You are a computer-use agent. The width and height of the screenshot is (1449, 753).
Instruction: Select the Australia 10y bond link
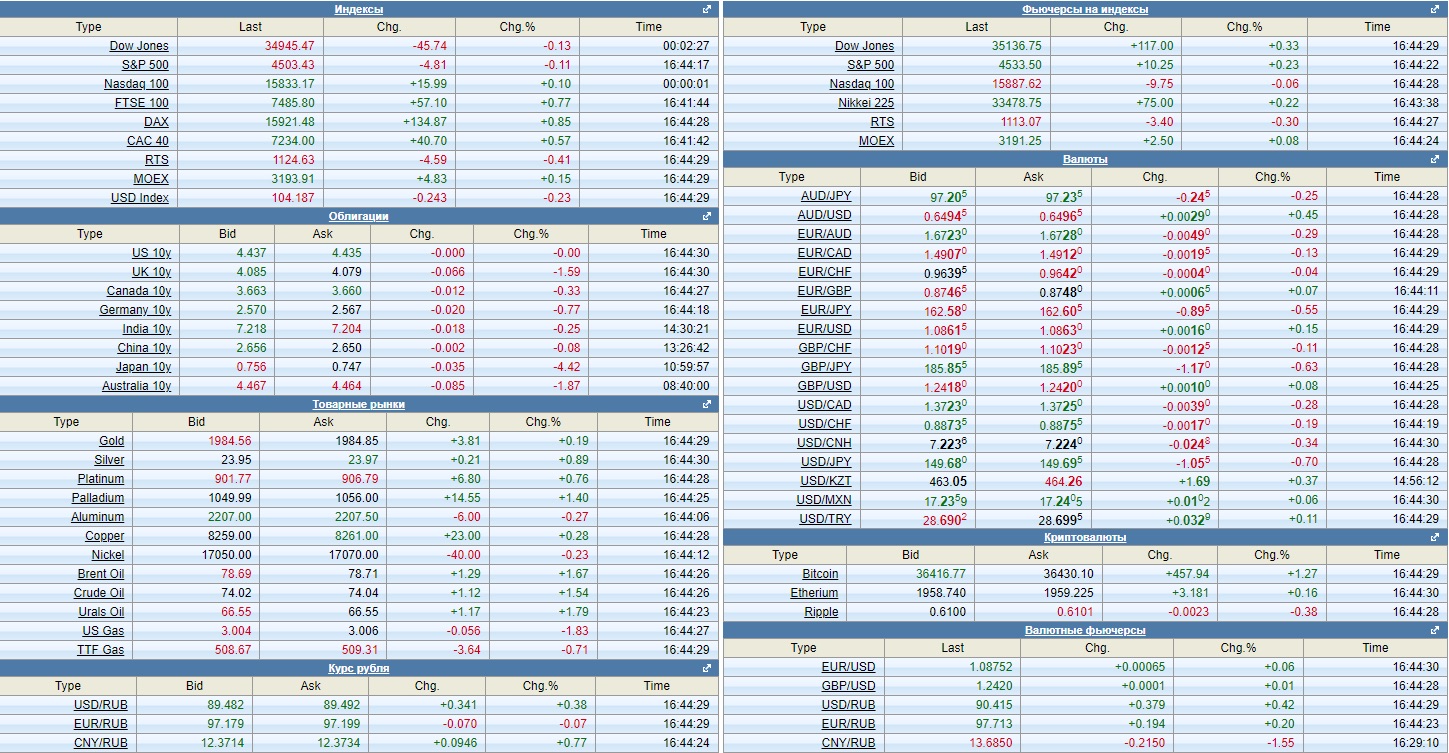pyautogui.click(x=136, y=386)
